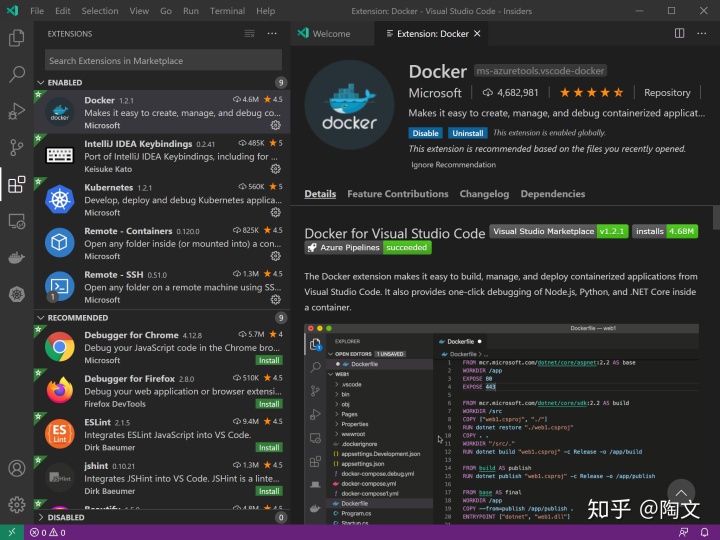Close the Extension: Docker tab
Screen dimensions: 720x540
pos(477,34)
